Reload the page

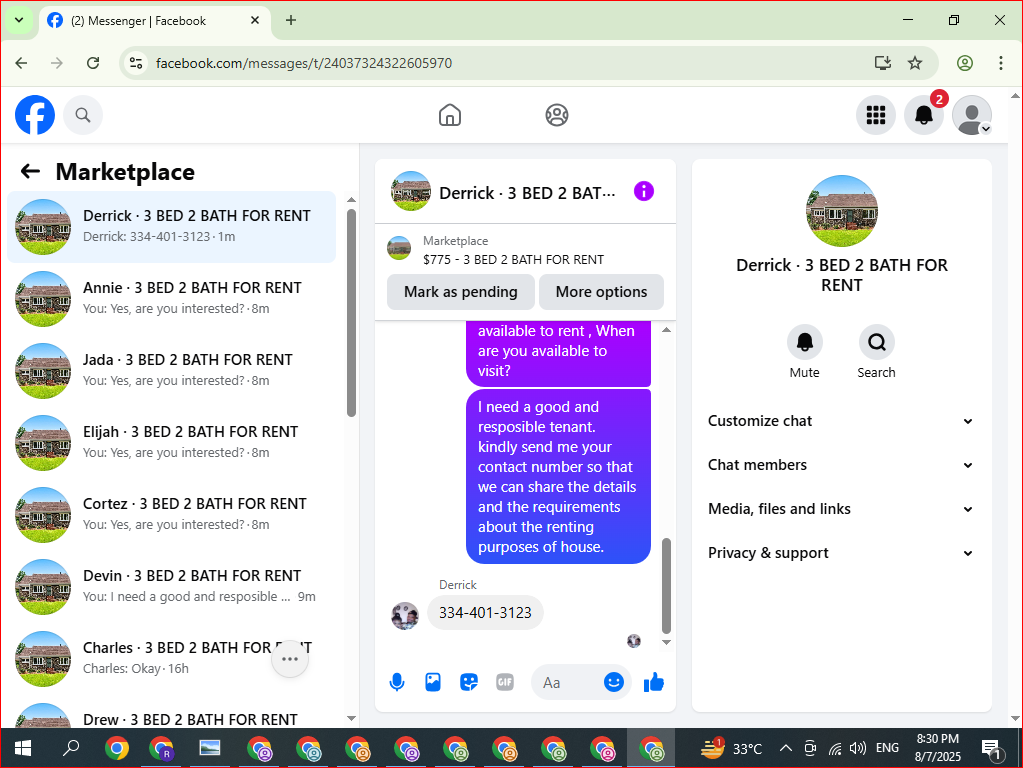click(93, 63)
